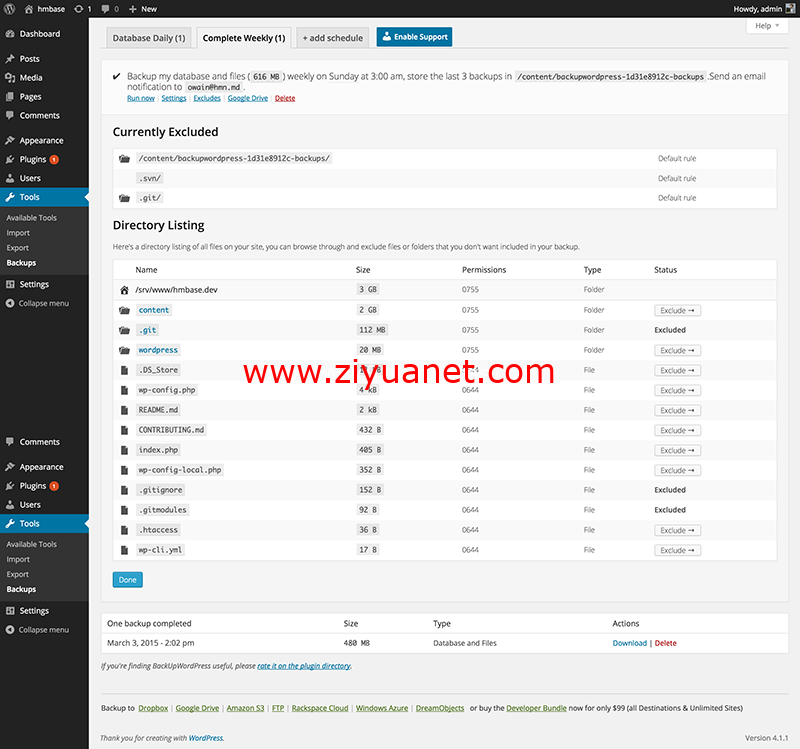Click the file icon beside .htaccess
The image size is (800, 749).
coord(124,530)
